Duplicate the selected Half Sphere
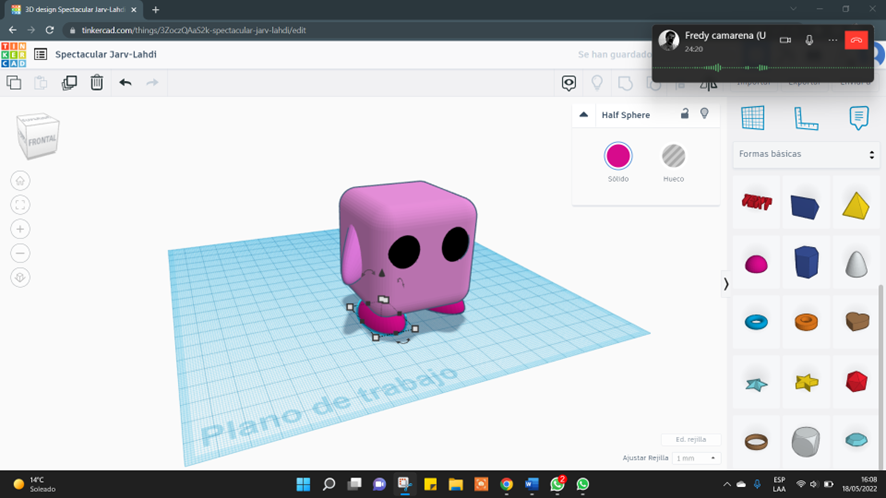 [69, 83]
